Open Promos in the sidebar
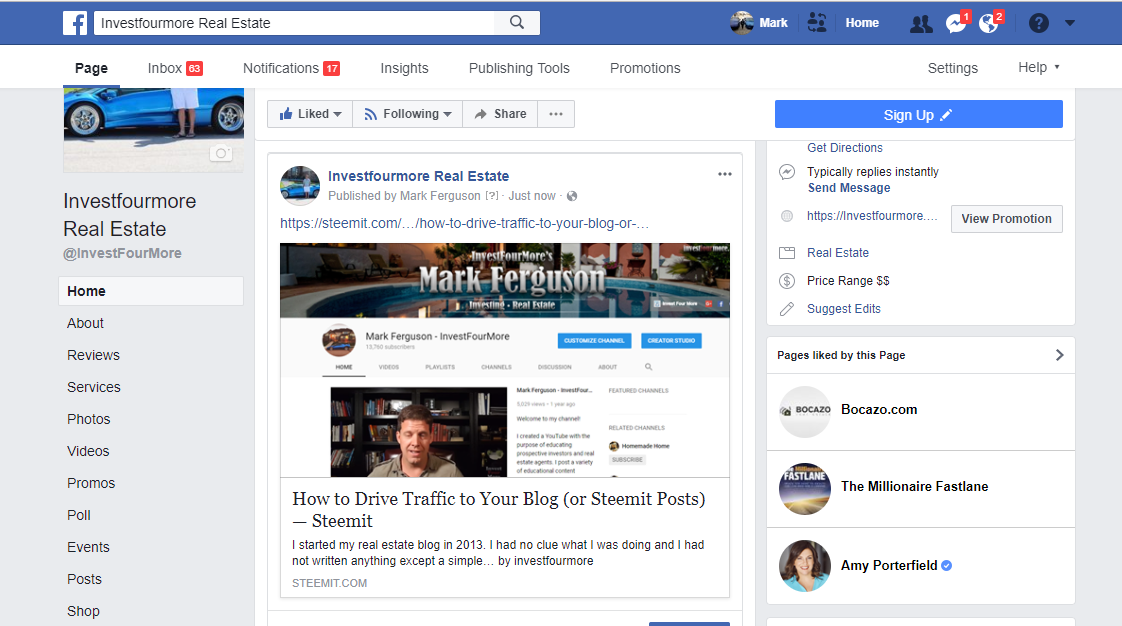 (91, 484)
